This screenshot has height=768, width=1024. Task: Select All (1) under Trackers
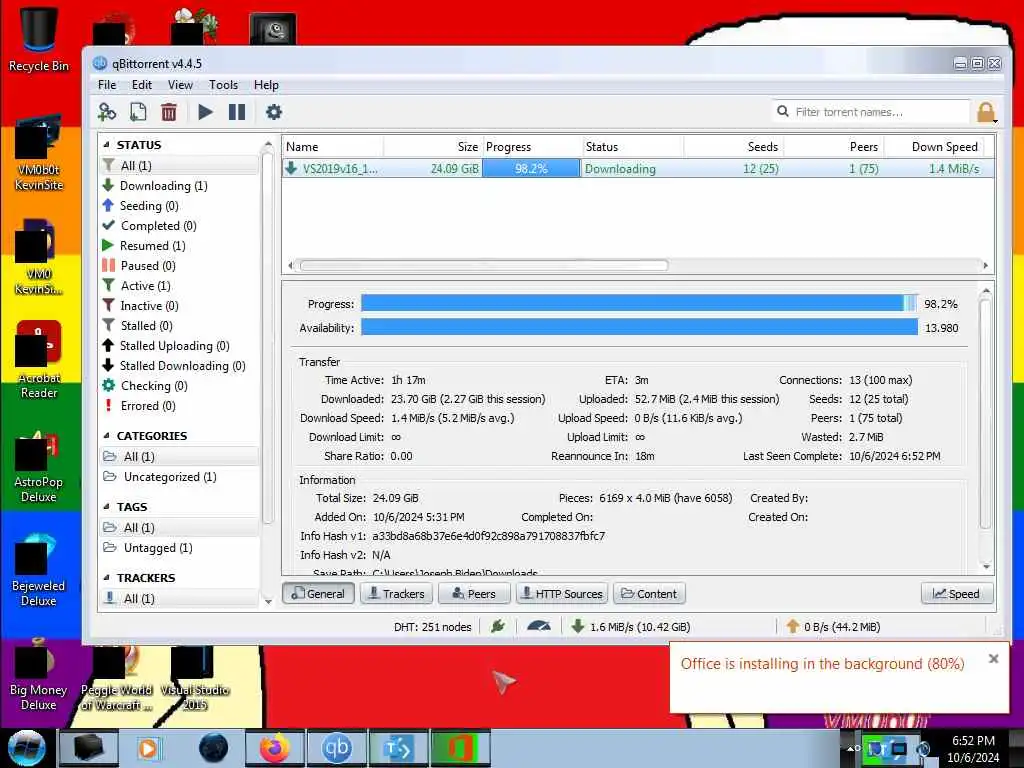[x=180, y=598]
